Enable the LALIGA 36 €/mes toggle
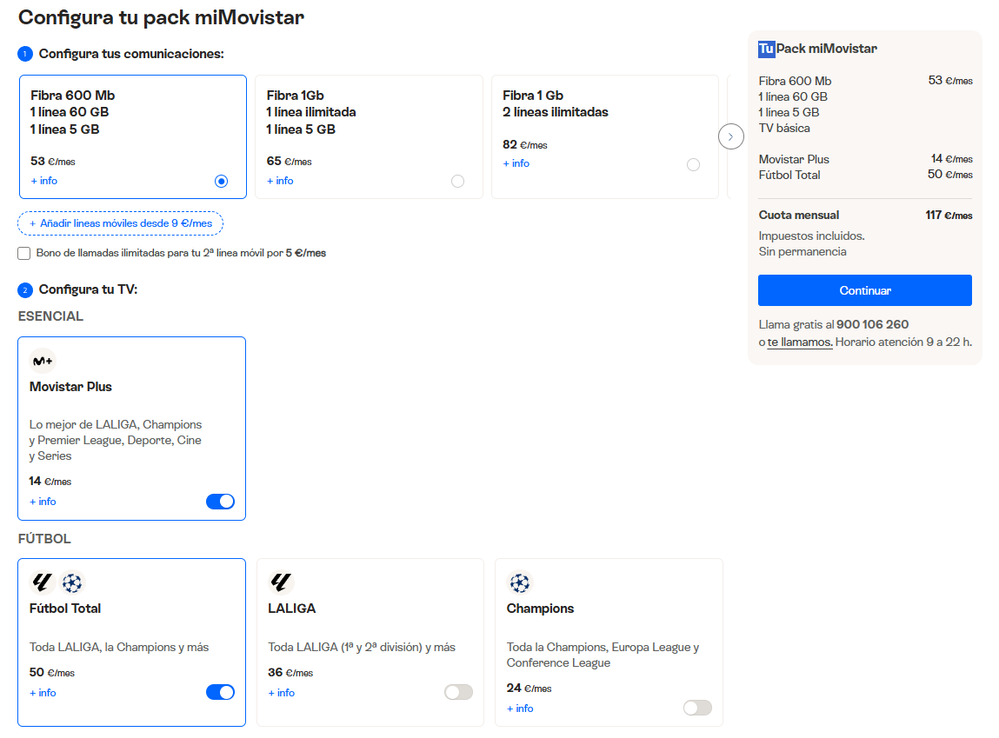The width and height of the screenshot is (999, 738). 459,692
